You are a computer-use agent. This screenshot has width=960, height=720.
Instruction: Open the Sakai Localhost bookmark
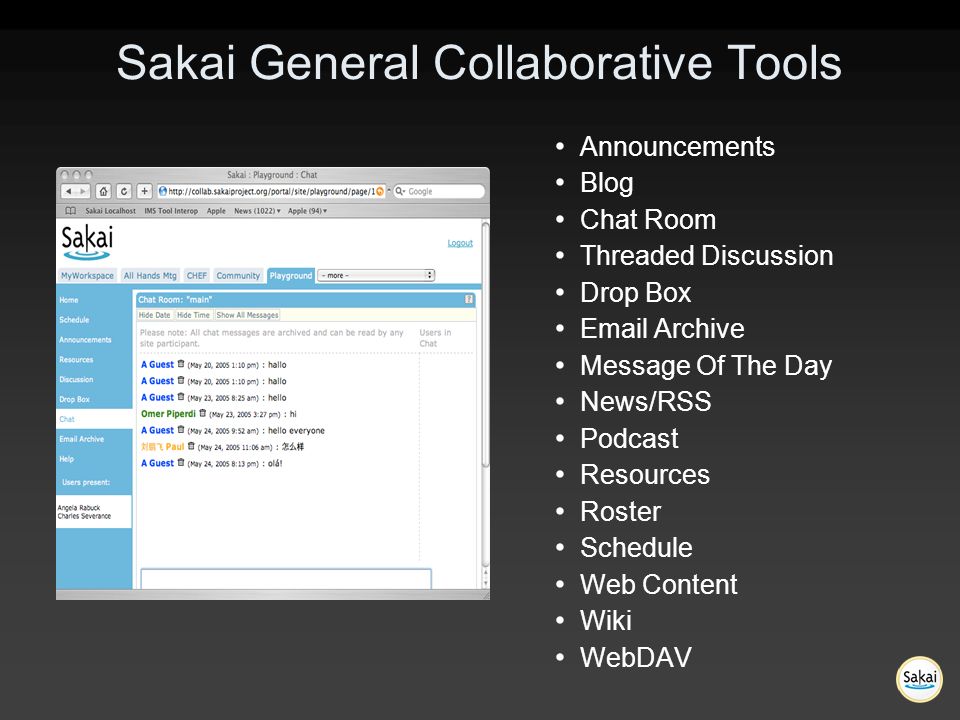coord(110,211)
